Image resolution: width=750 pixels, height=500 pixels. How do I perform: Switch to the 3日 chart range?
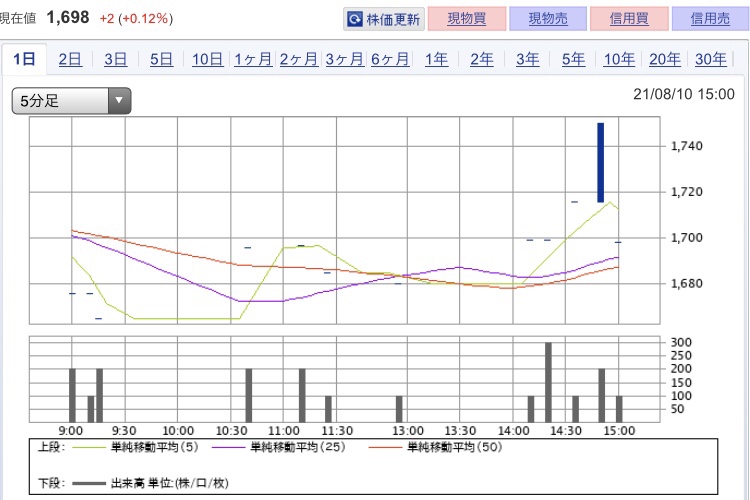116,59
